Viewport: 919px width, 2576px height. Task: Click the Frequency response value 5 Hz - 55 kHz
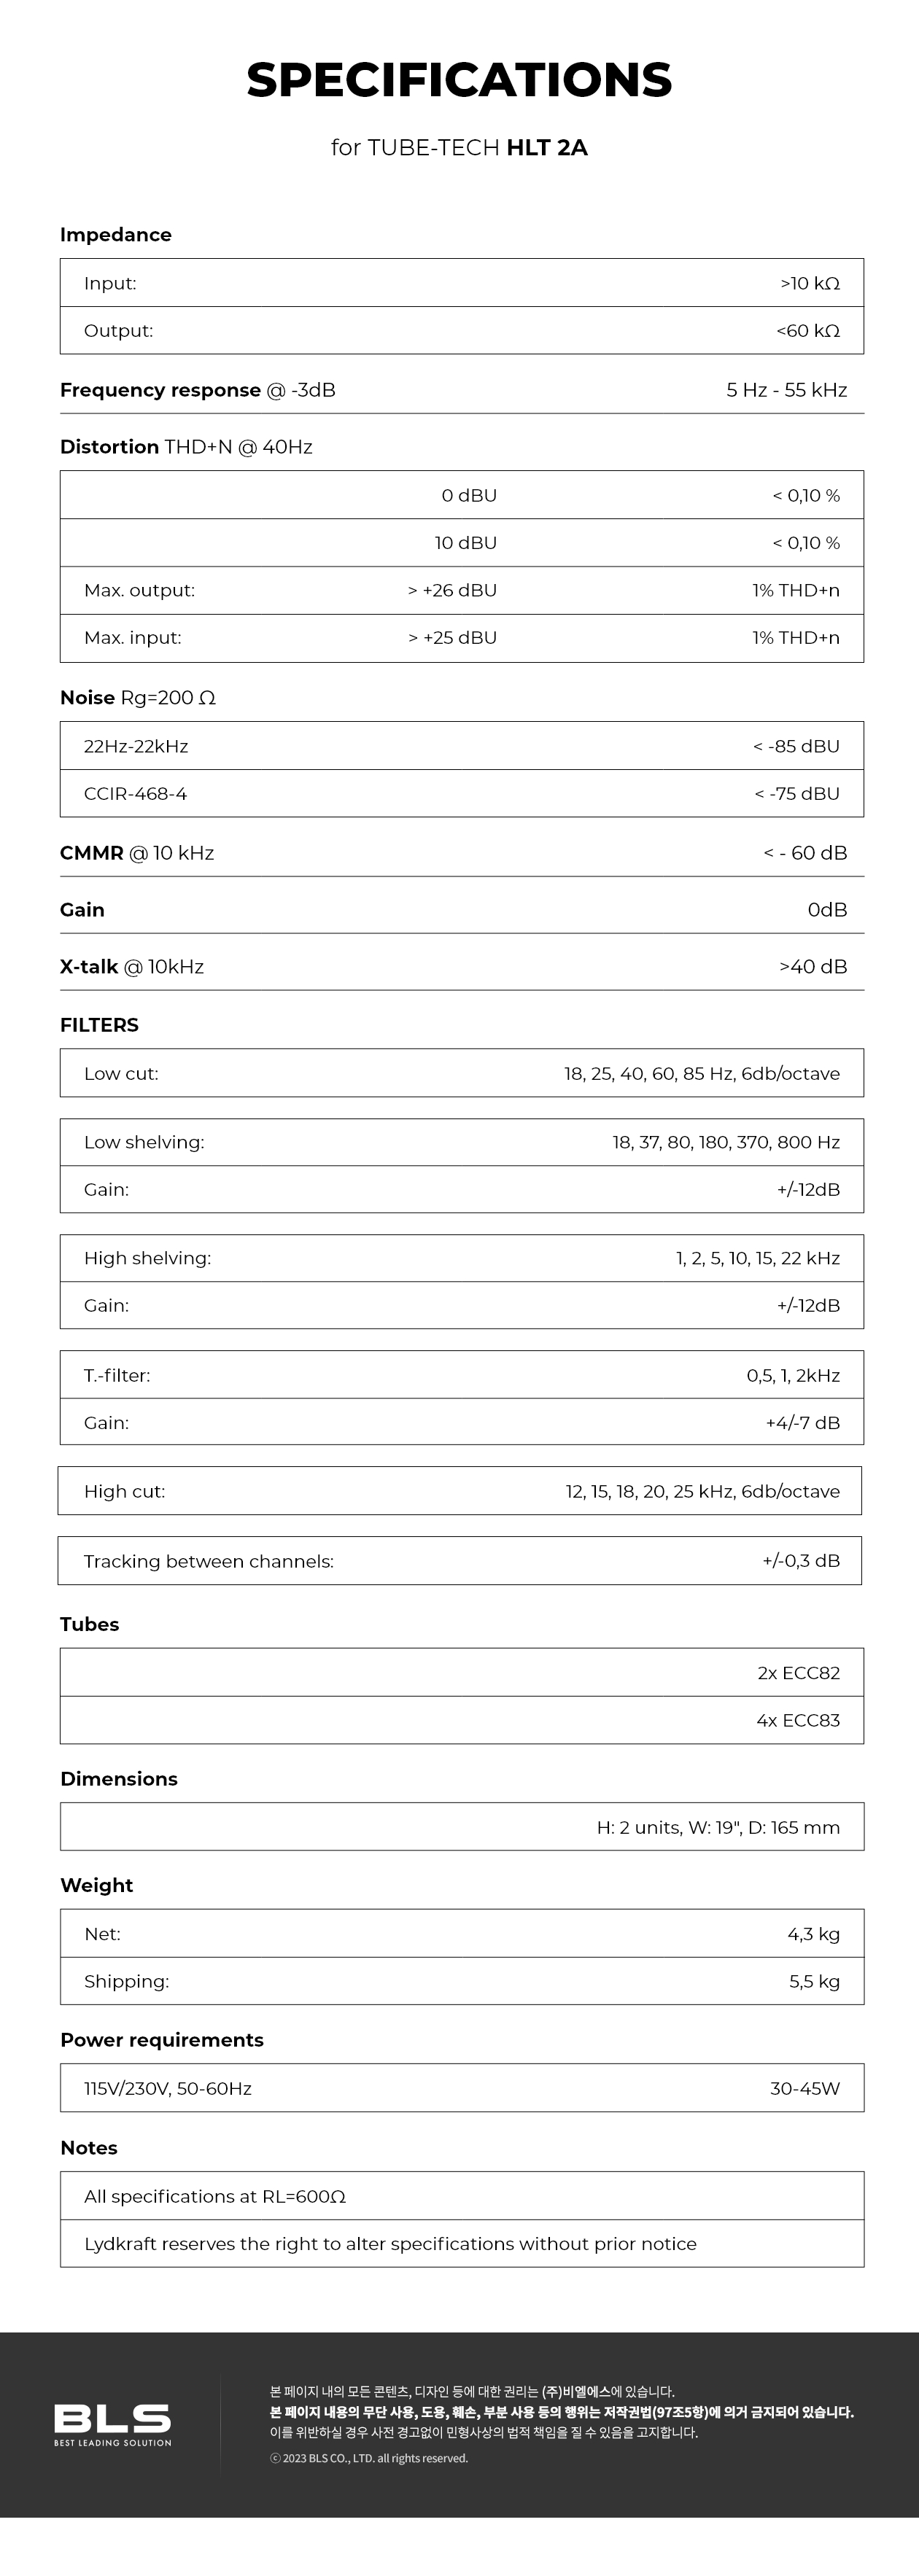786,390
